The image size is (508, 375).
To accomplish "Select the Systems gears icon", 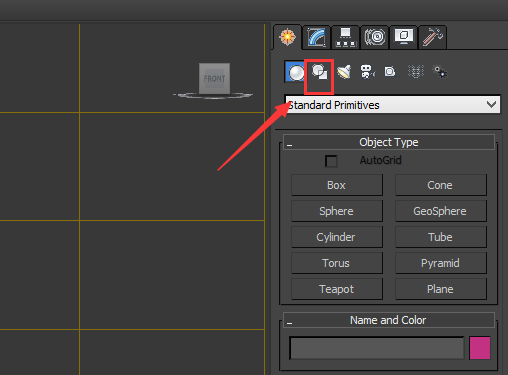I will point(440,72).
